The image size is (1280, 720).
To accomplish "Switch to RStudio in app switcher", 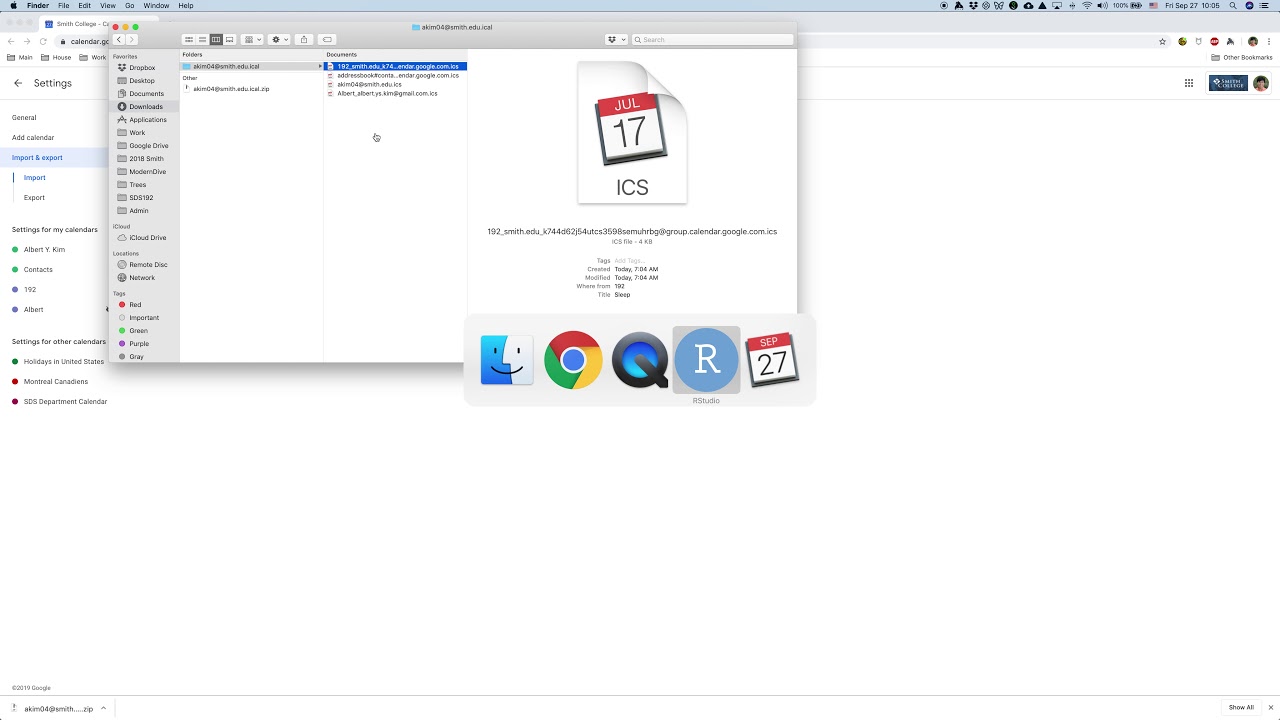I will pyautogui.click(x=706, y=360).
